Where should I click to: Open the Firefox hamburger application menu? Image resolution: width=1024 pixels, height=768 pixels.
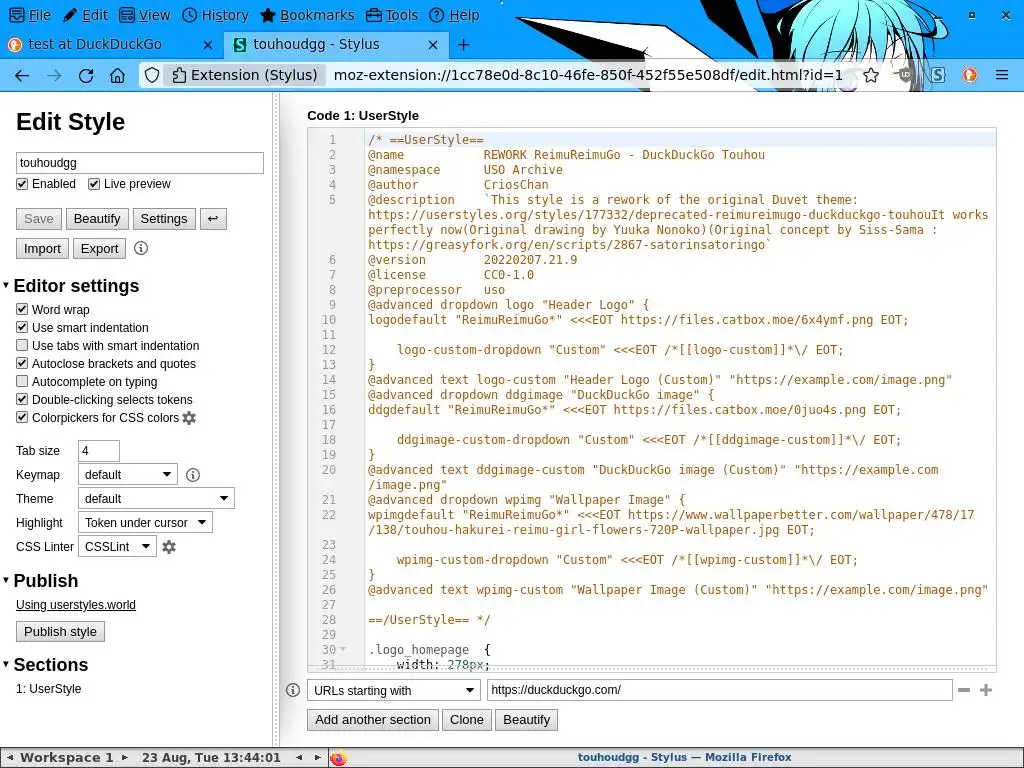(x=1002, y=76)
